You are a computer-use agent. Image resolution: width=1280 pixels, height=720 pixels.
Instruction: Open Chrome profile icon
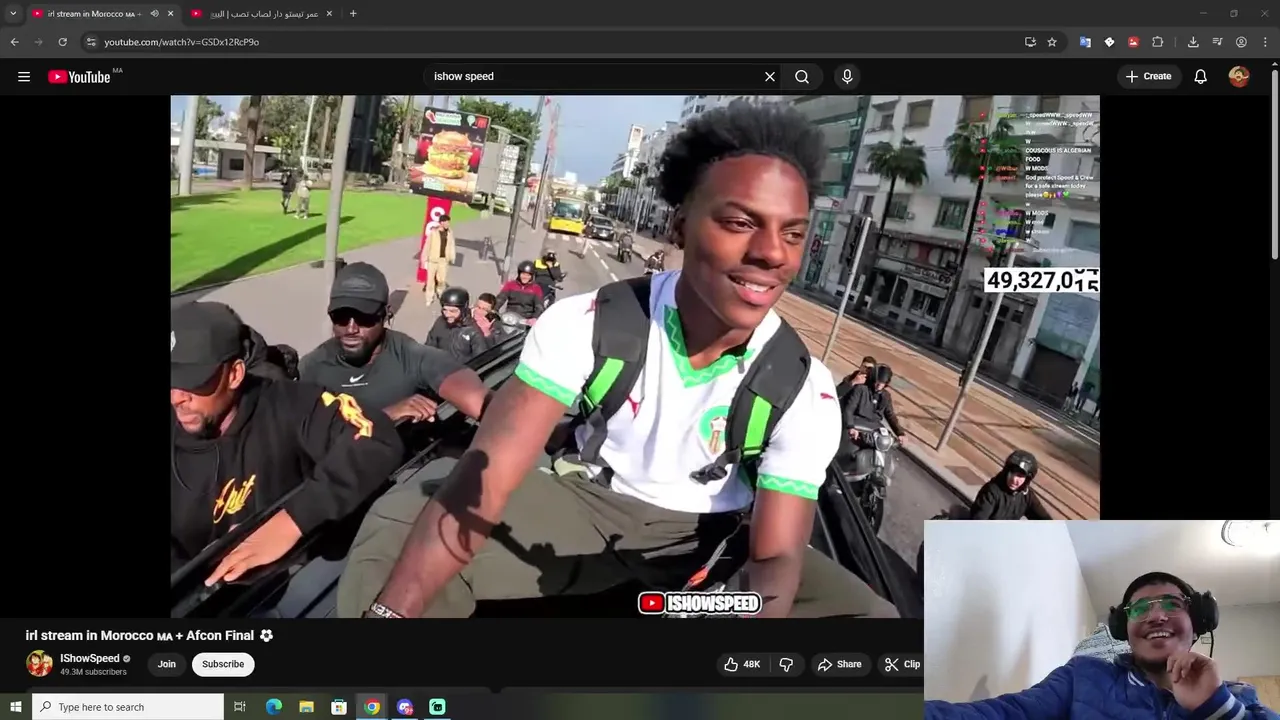pyautogui.click(x=1241, y=42)
